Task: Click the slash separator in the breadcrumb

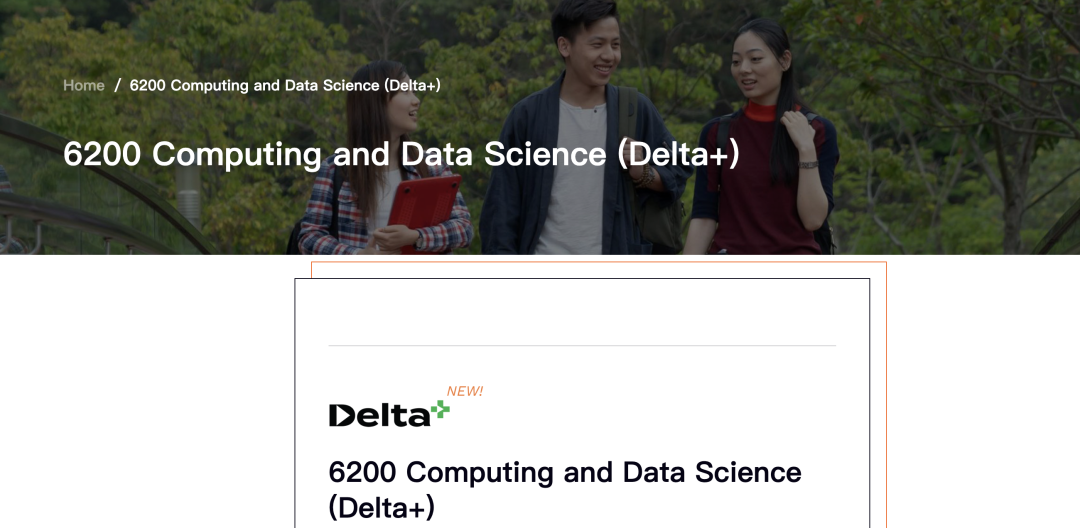Action: click(117, 85)
